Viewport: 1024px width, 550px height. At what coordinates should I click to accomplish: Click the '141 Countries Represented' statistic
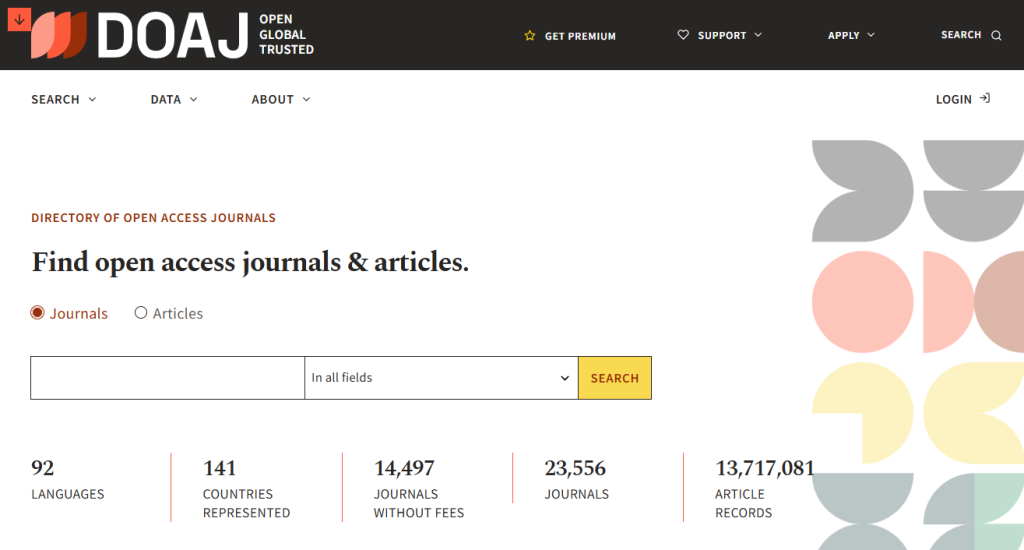[246, 489]
